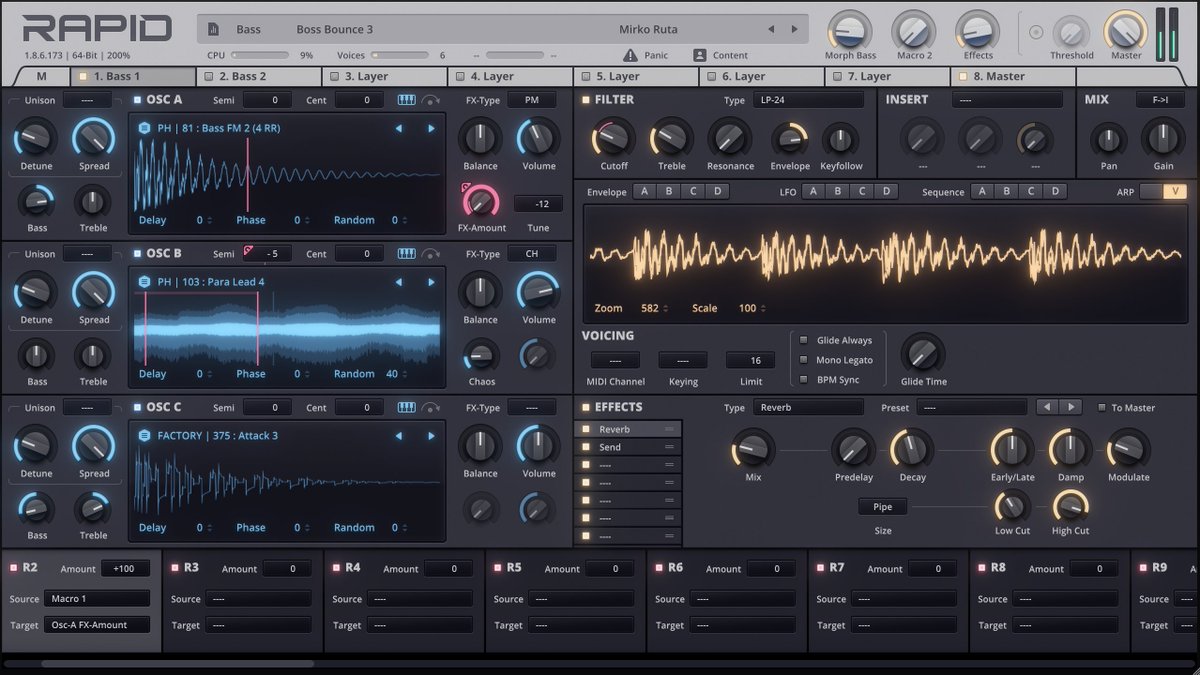The width and height of the screenshot is (1200, 675).
Task: Switch to the 5. Layer tab
Action: point(636,76)
